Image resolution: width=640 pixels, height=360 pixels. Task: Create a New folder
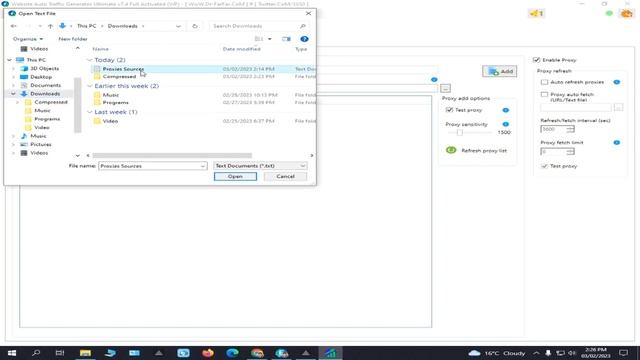click(73, 39)
